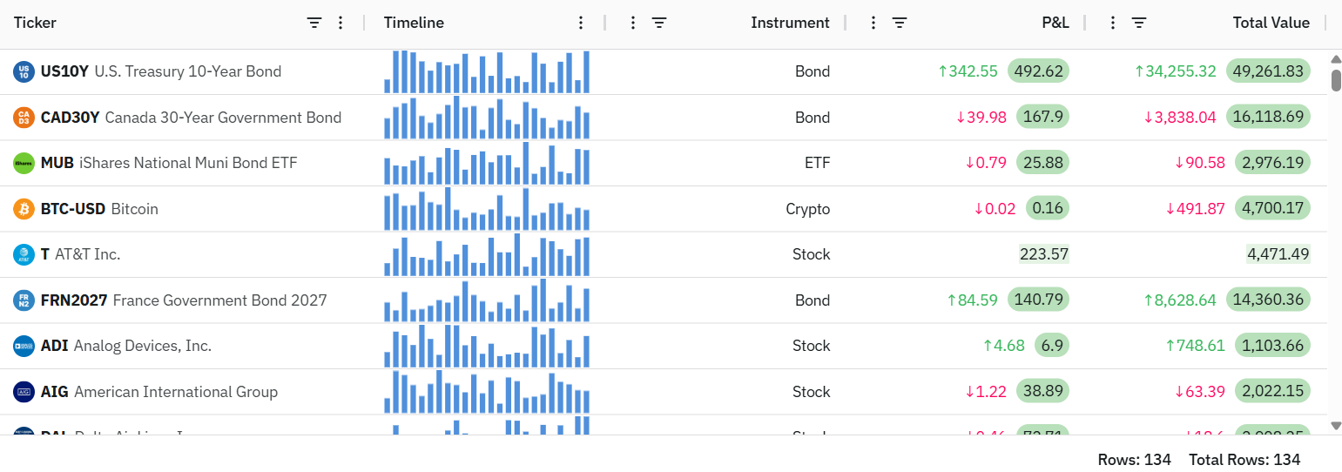Image resolution: width=1342 pixels, height=472 pixels.
Task: Open the Ticker column filter icon
Action: pos(314,23)
